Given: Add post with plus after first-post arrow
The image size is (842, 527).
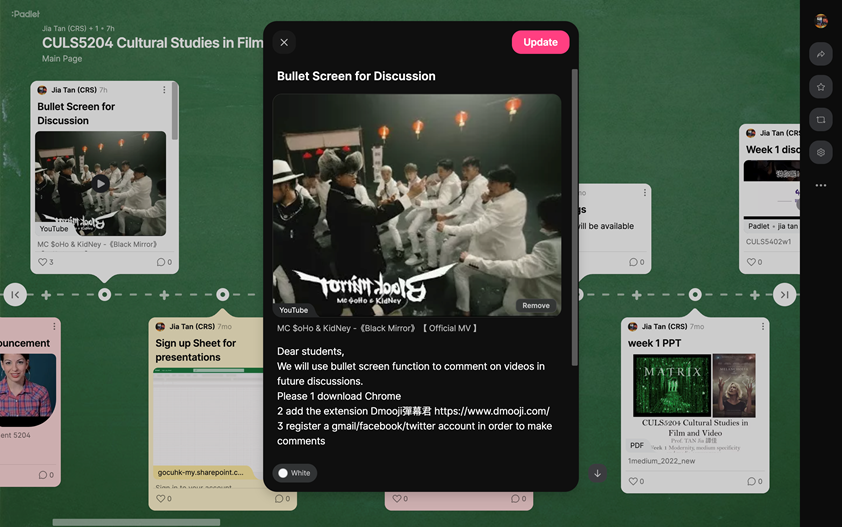Looking at the screenshot, I should tap(46, 295).
